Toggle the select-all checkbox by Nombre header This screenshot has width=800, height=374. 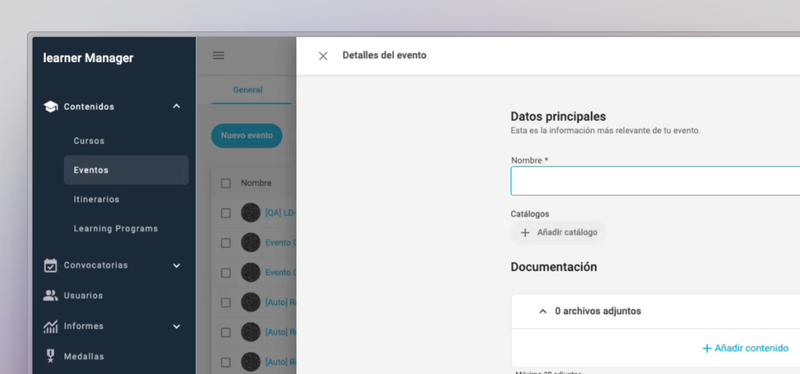(x=226, y=183)
